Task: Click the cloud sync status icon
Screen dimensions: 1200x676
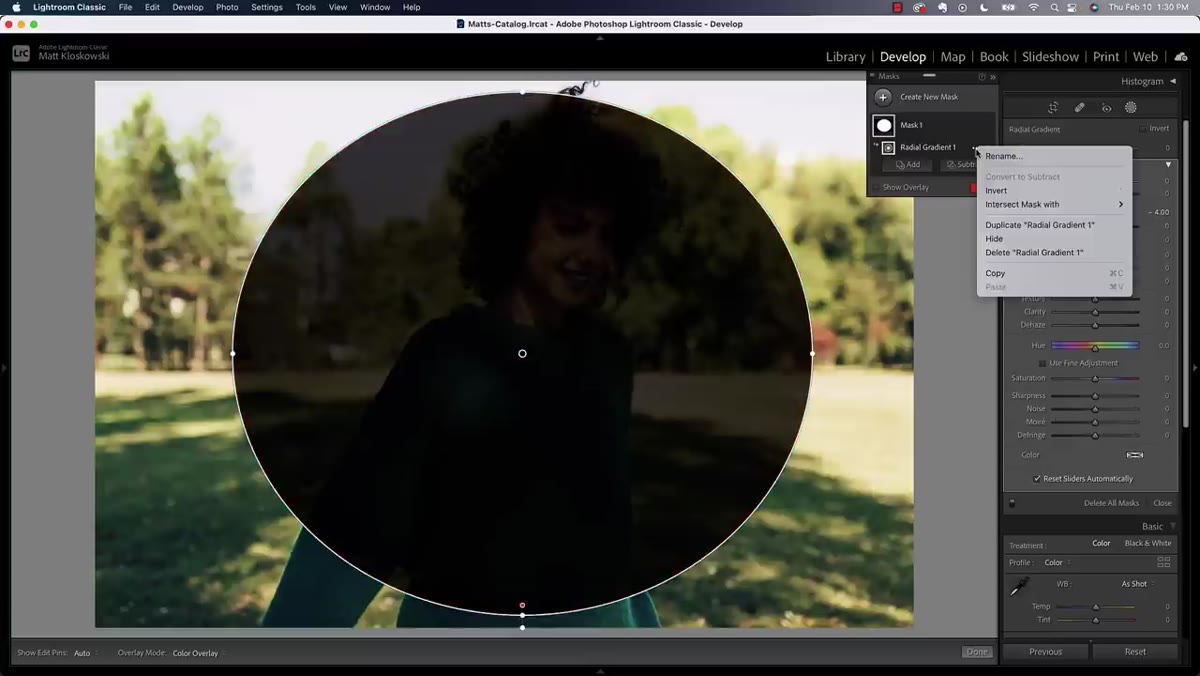Action: click(x=1181, y=57)
